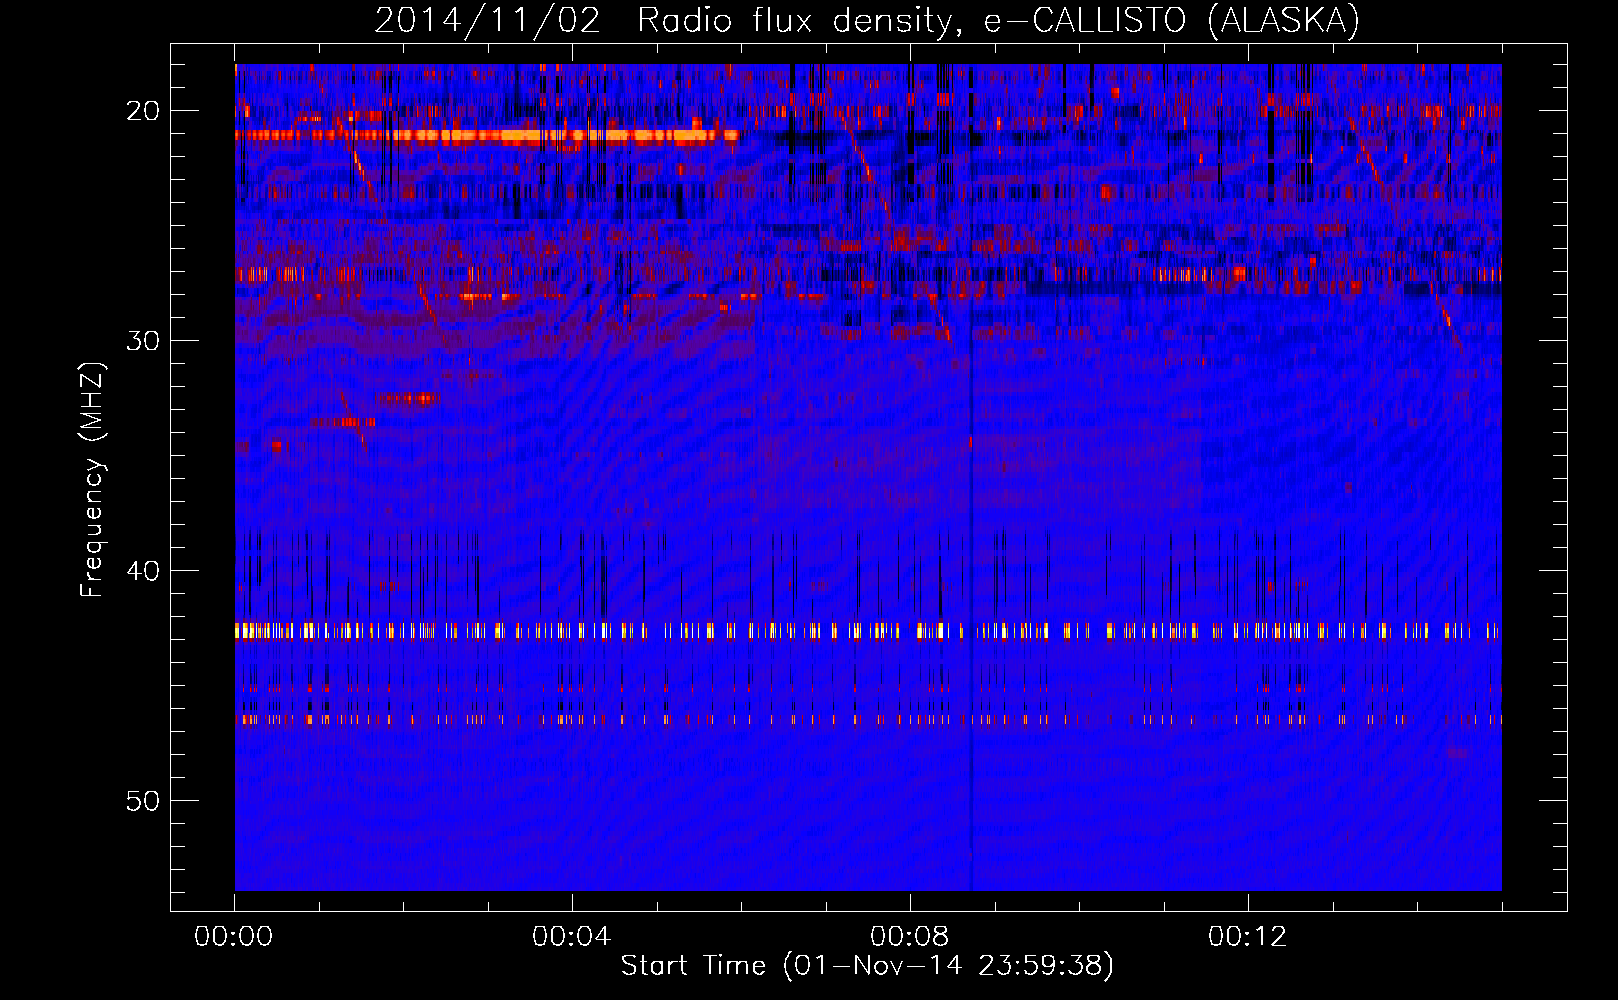Image resolution: width=1618 pixels, height=1000 pixels.
Task: Click the 'Frequency (MHZ)' axis label
Action: click(x=92, y=479)
